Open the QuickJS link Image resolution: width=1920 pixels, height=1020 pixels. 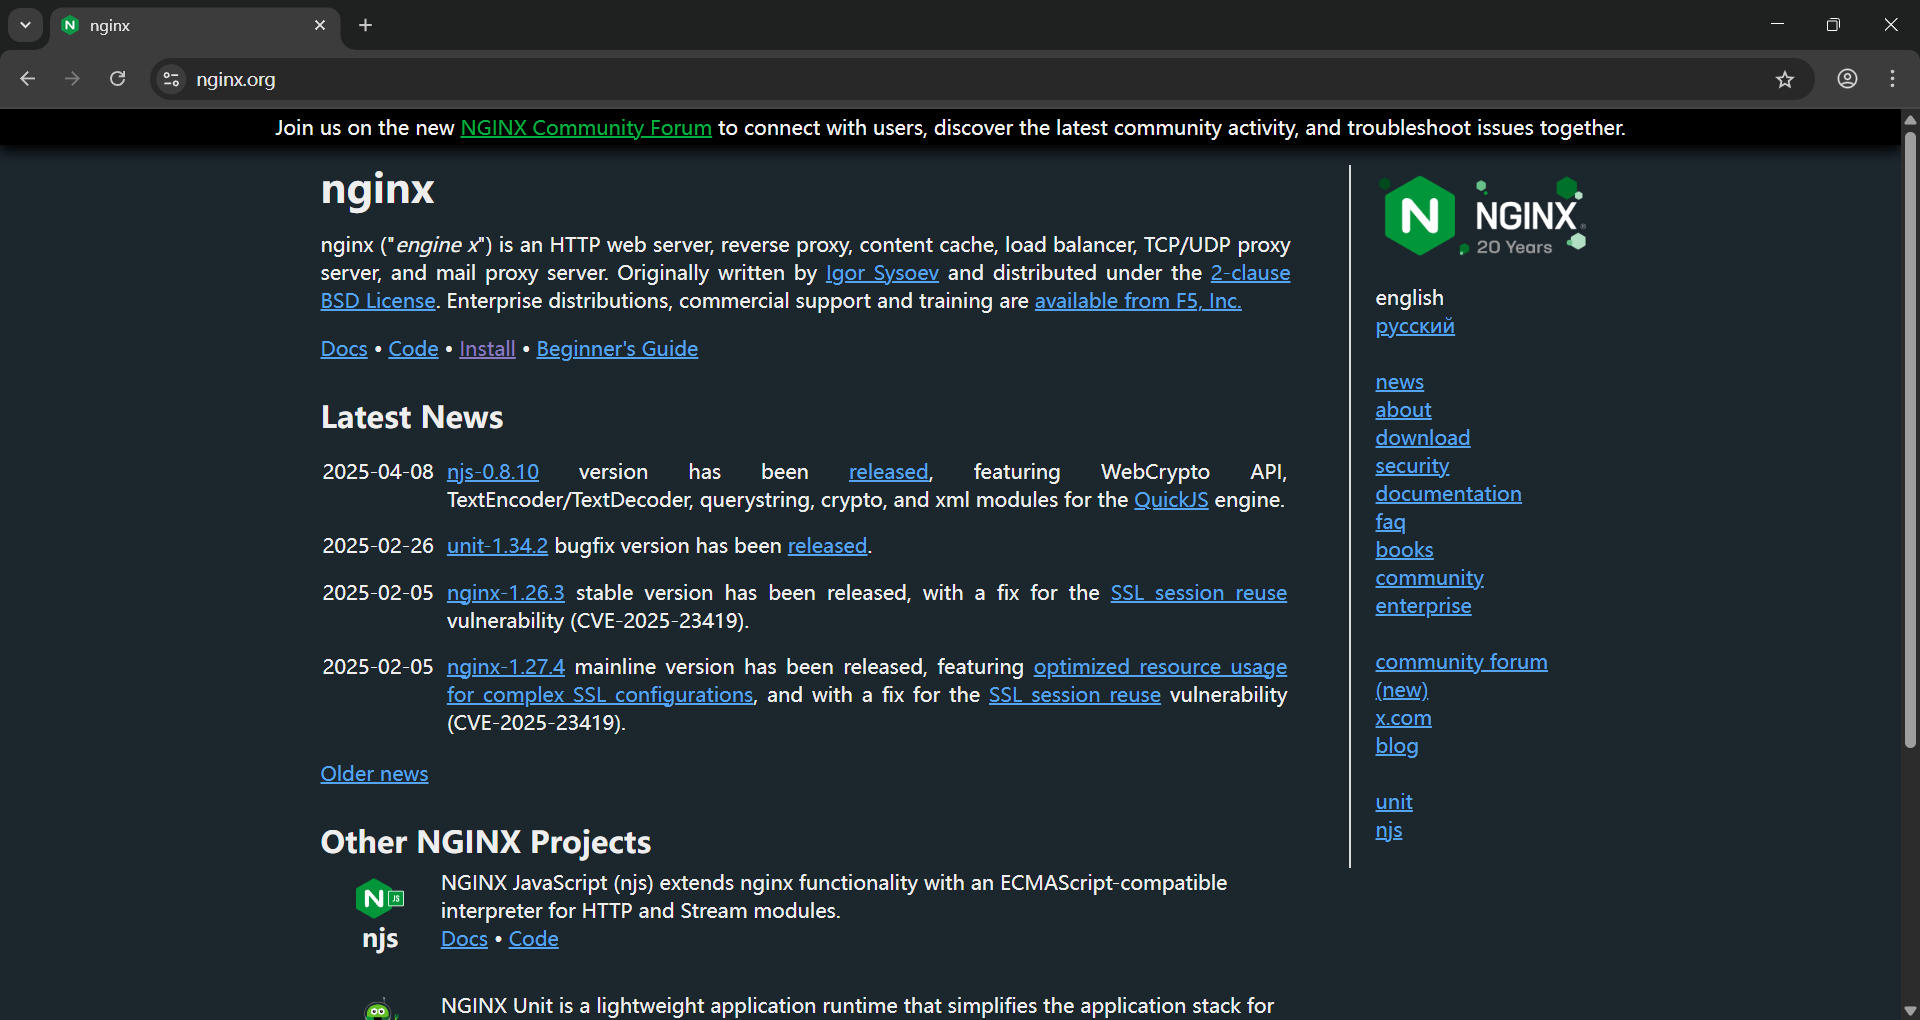point(1171,500)
